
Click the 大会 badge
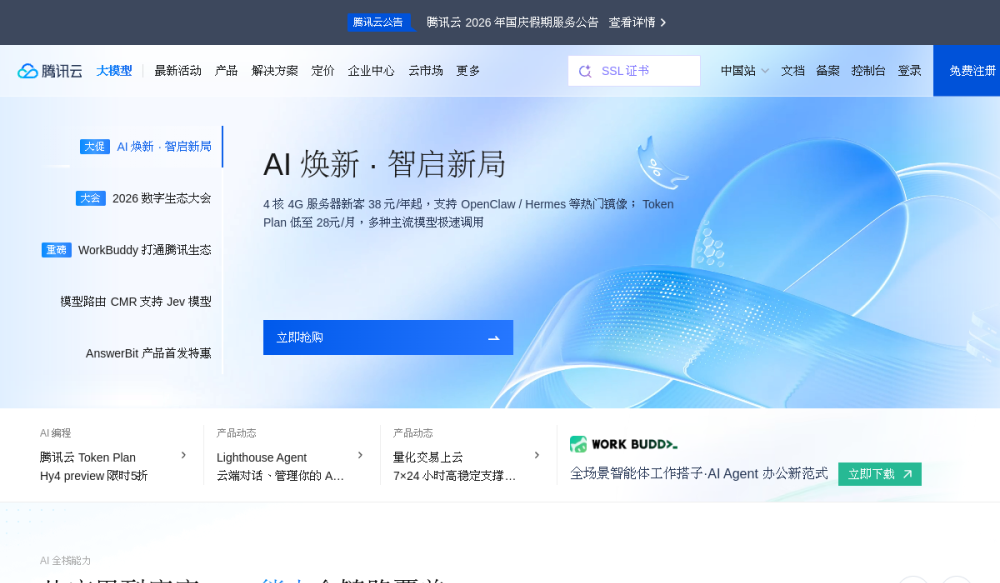pos(91,198)
